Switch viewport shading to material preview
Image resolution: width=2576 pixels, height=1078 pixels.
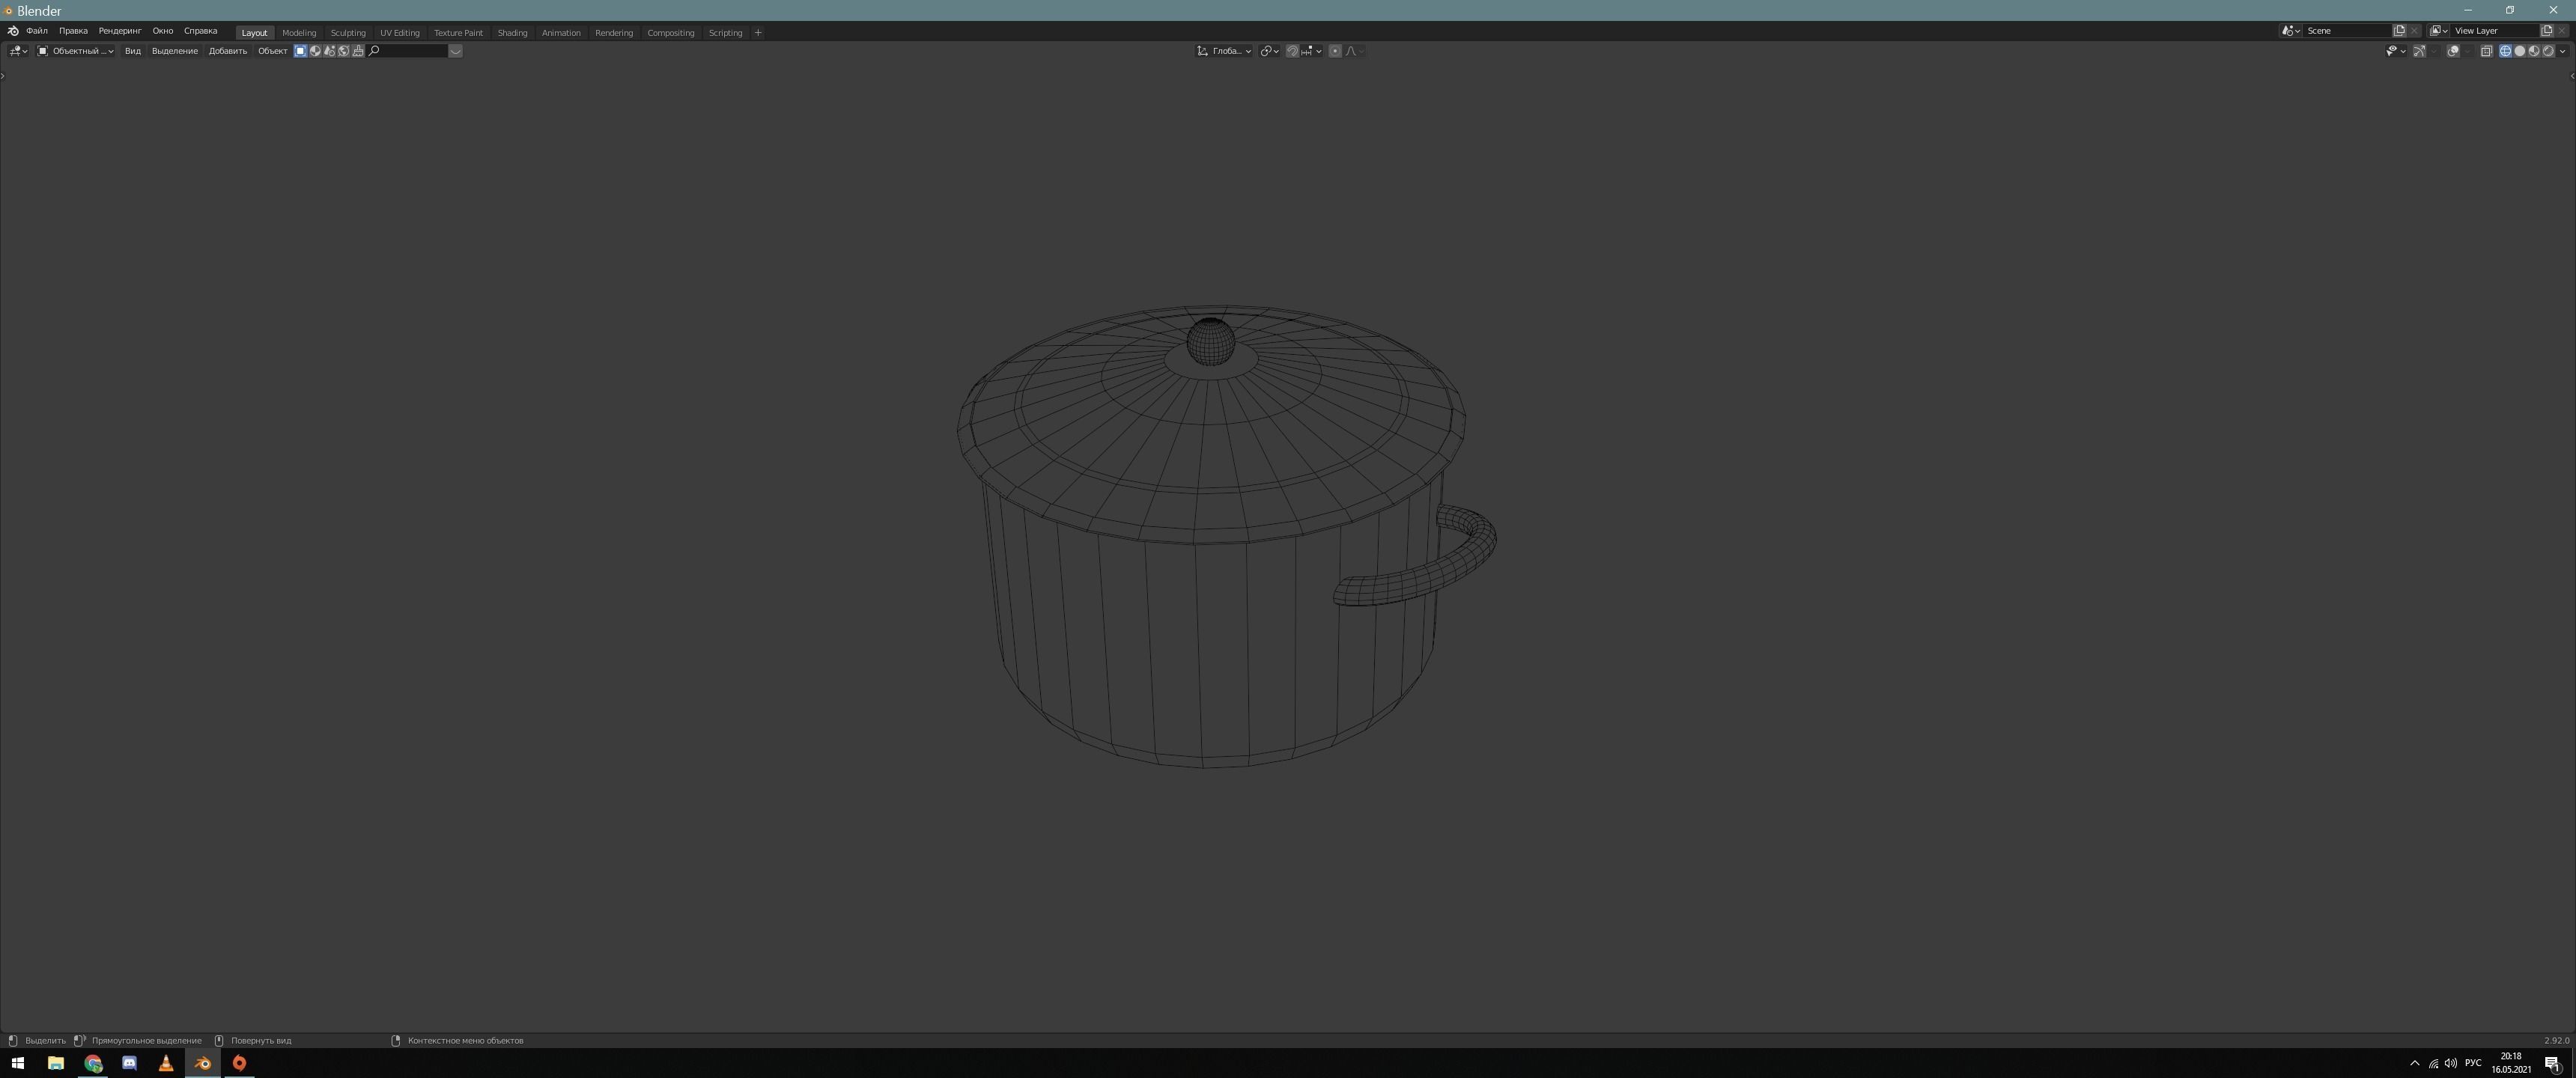(2534, 51)
